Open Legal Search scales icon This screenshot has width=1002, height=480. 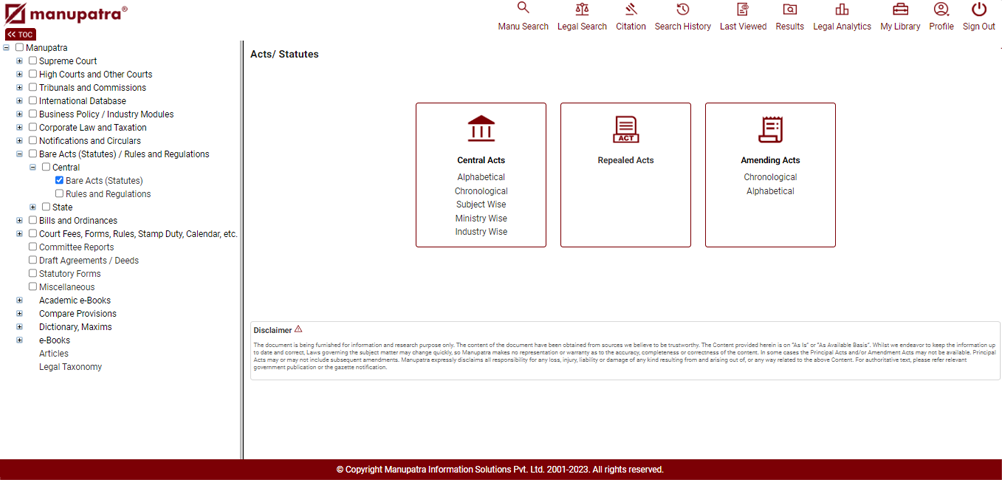click(x=582, y=9)
